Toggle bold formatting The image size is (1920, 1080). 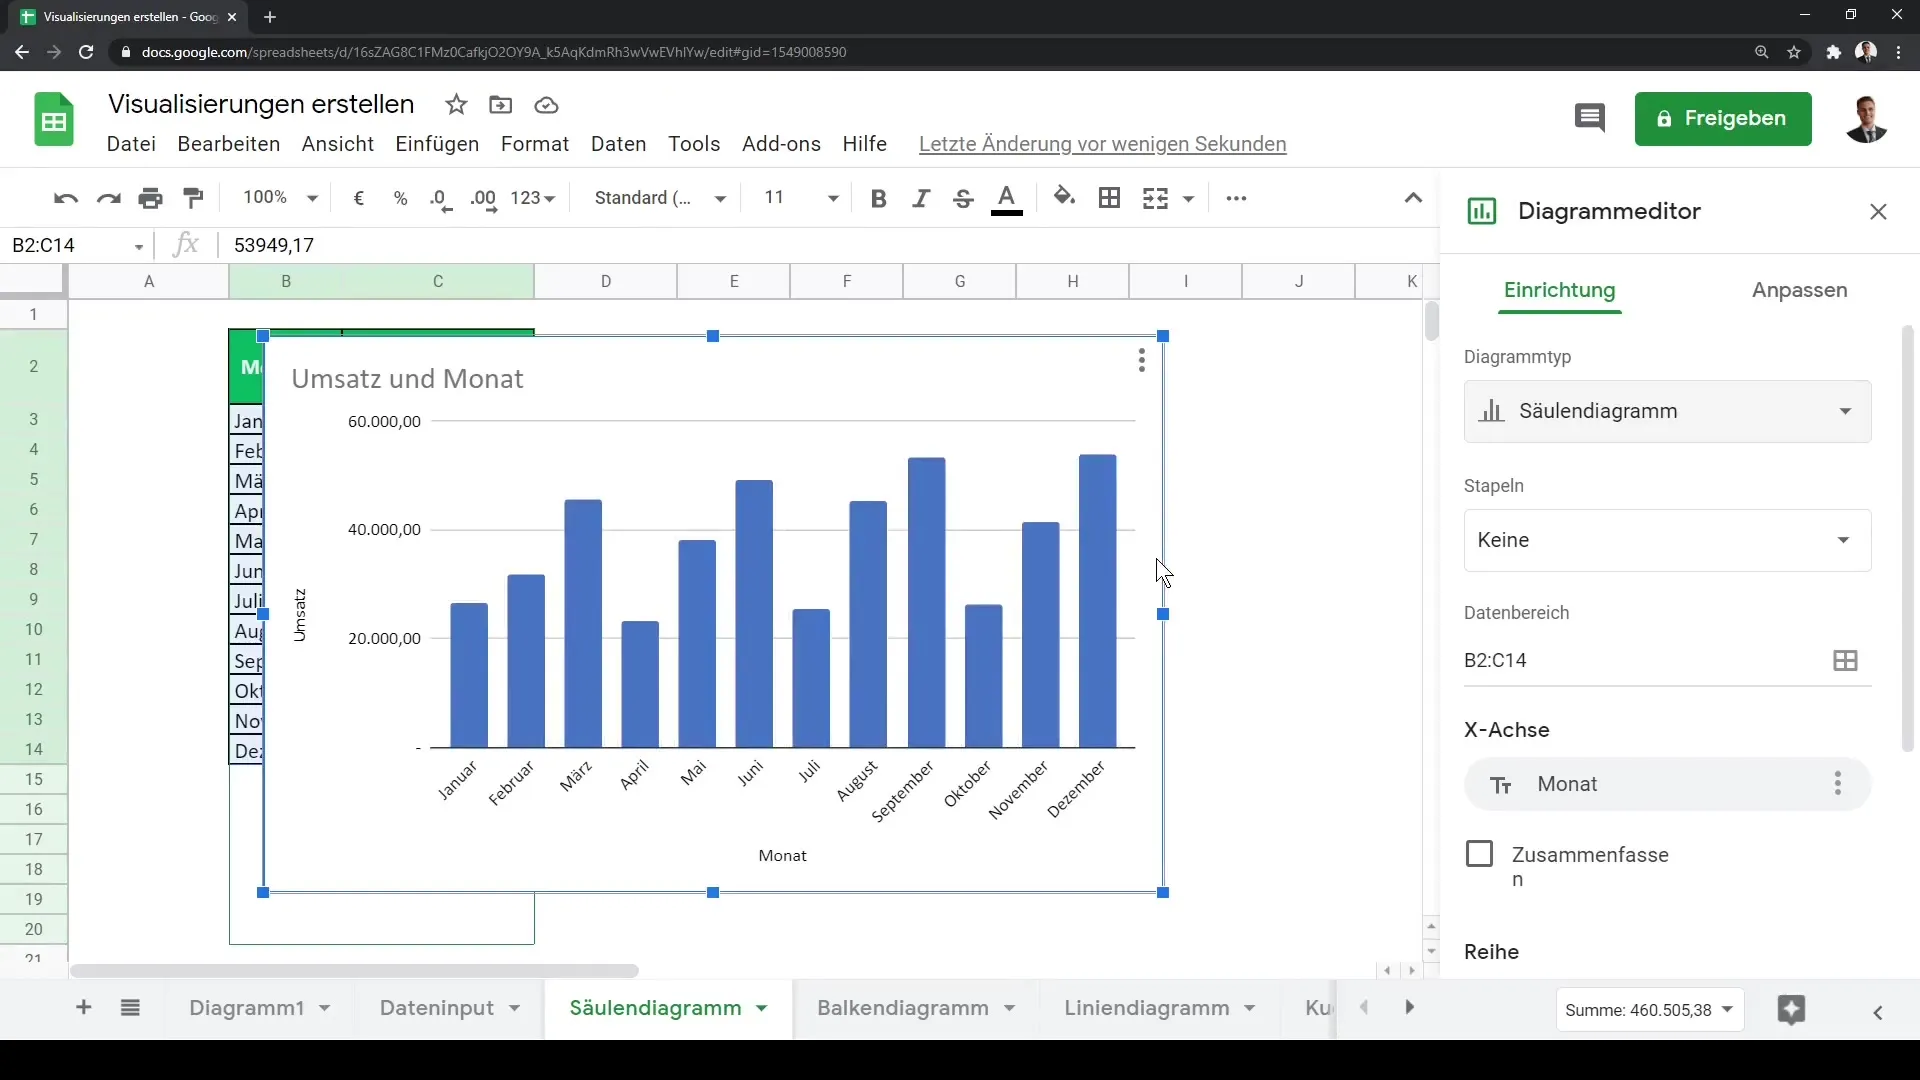879,198
